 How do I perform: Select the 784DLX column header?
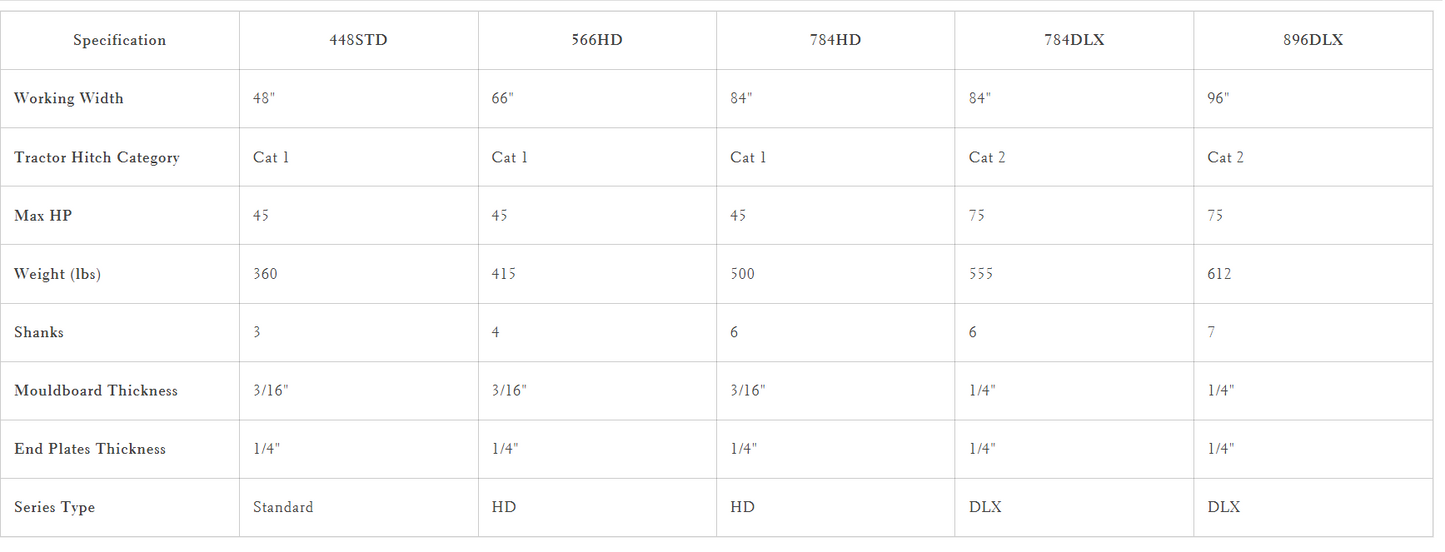(1074, 40)
